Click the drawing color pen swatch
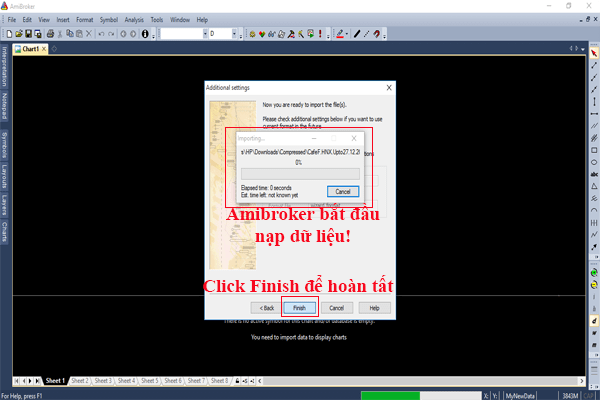The width and height of the screenshot is (600, 400). pyautogui.click(x=340, y=34)
